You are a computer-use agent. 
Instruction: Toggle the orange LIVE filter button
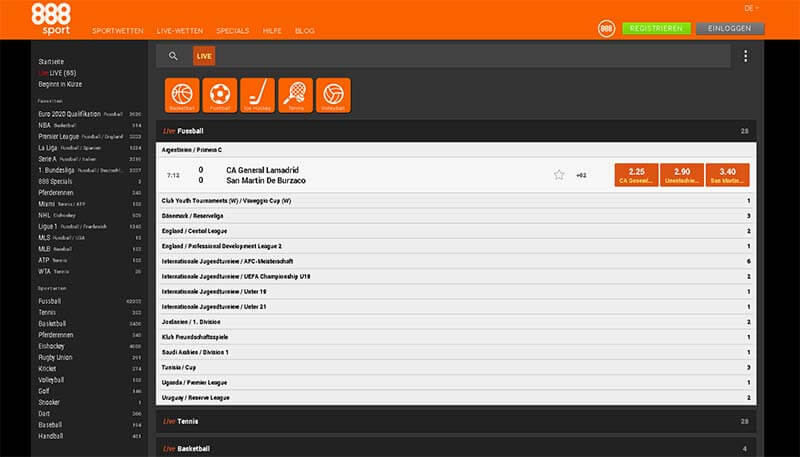coord(204,56)
